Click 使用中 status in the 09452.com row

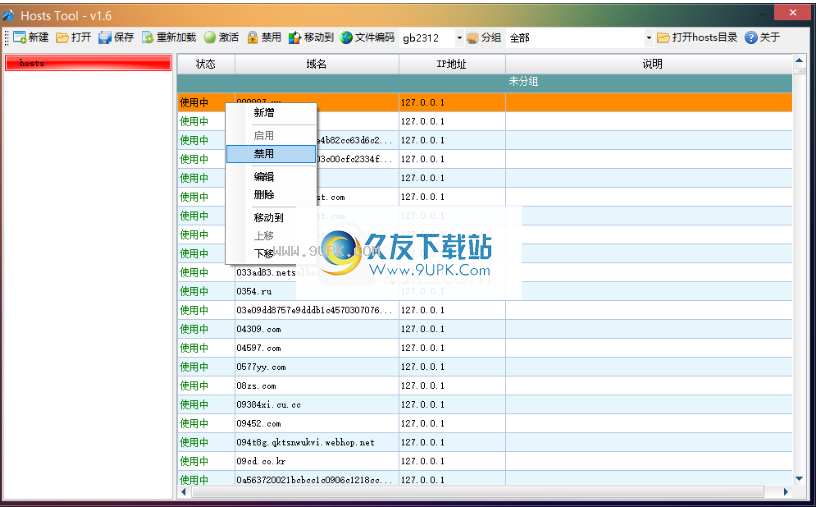click(x=194, y=423)
